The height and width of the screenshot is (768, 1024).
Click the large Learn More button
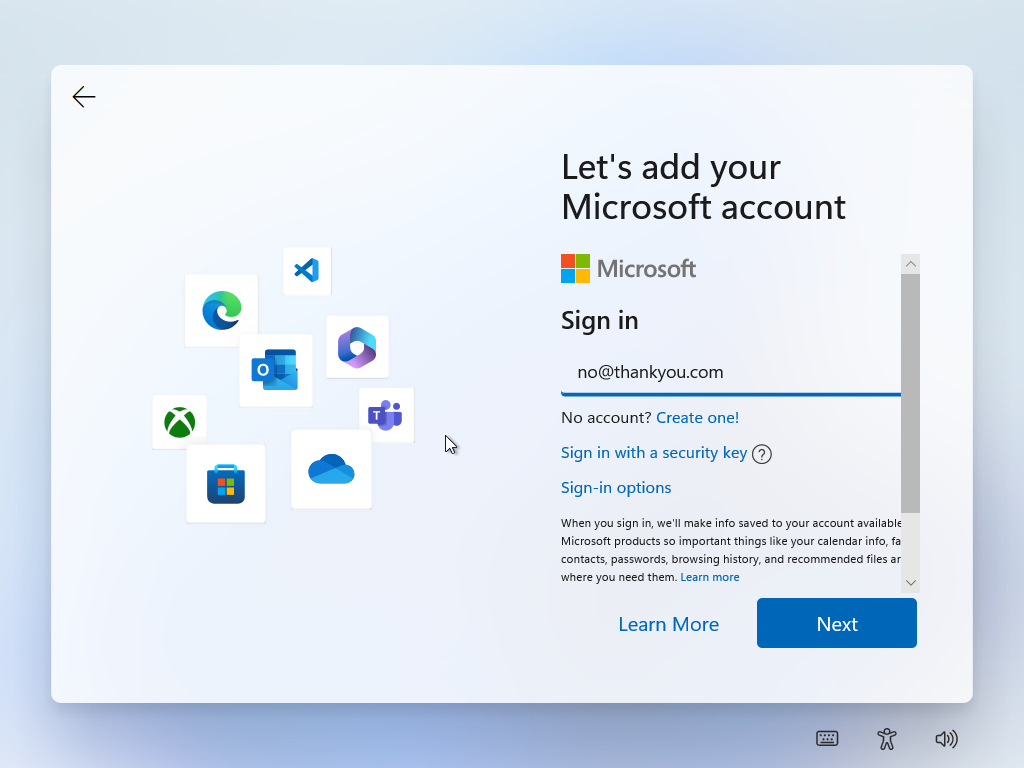[x=669, y=624]
